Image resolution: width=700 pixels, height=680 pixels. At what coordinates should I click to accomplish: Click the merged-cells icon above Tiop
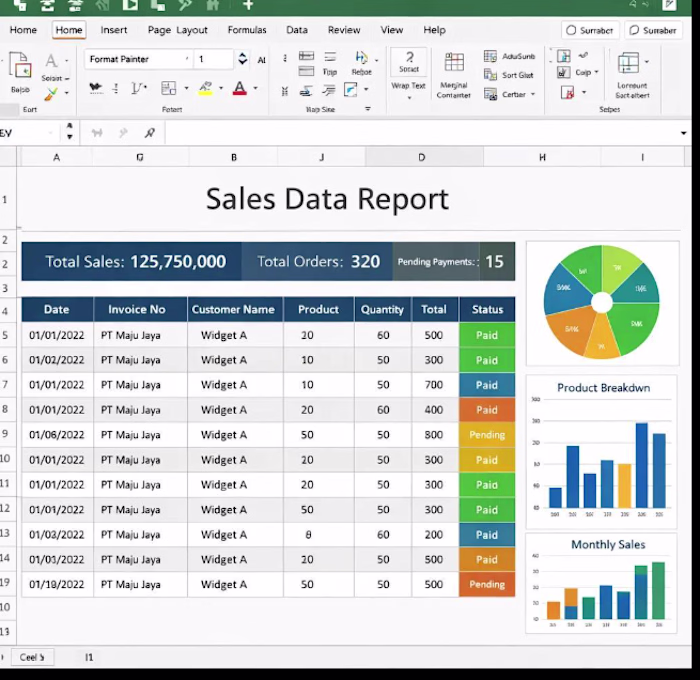tap(306, 56)
